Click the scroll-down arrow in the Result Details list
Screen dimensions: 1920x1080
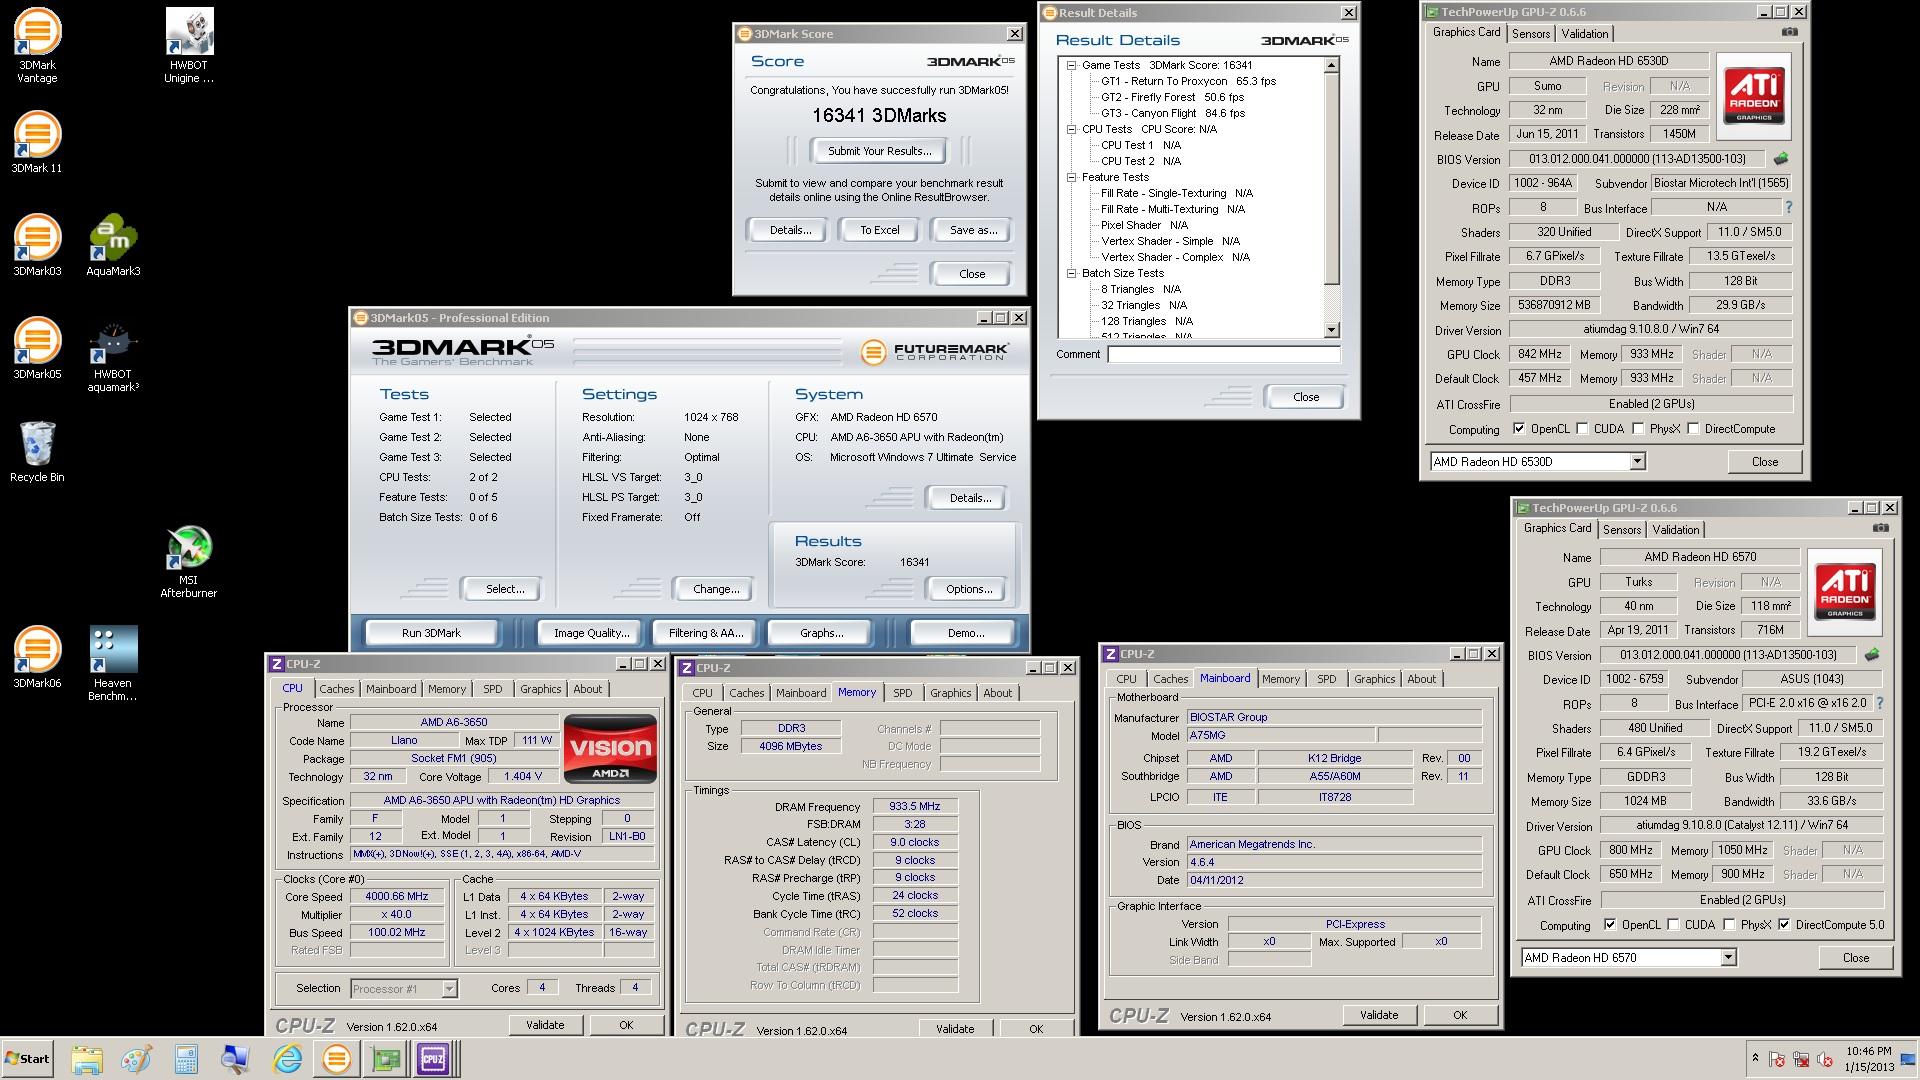pos(1331,330)
